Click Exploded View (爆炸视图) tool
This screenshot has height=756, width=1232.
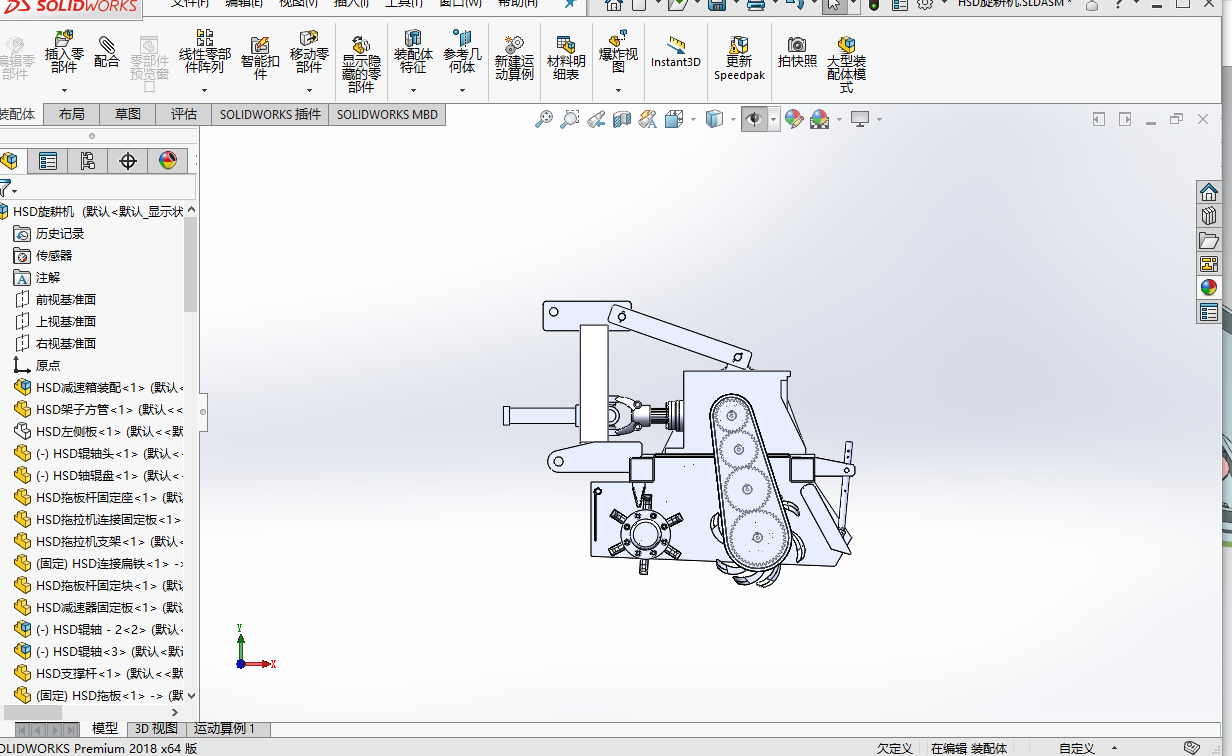pyautogui.click(x=618, y=53)
